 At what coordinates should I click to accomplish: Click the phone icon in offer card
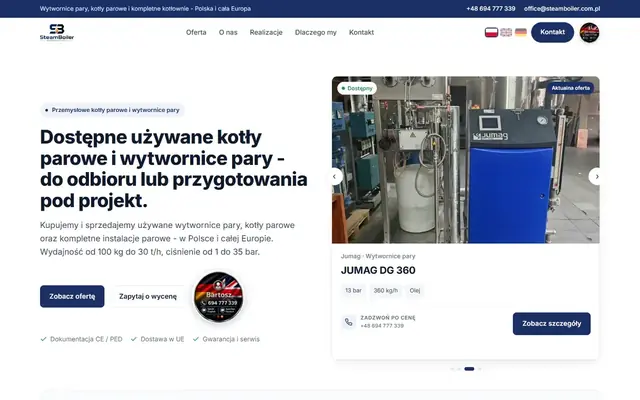[x=349, y=322]
